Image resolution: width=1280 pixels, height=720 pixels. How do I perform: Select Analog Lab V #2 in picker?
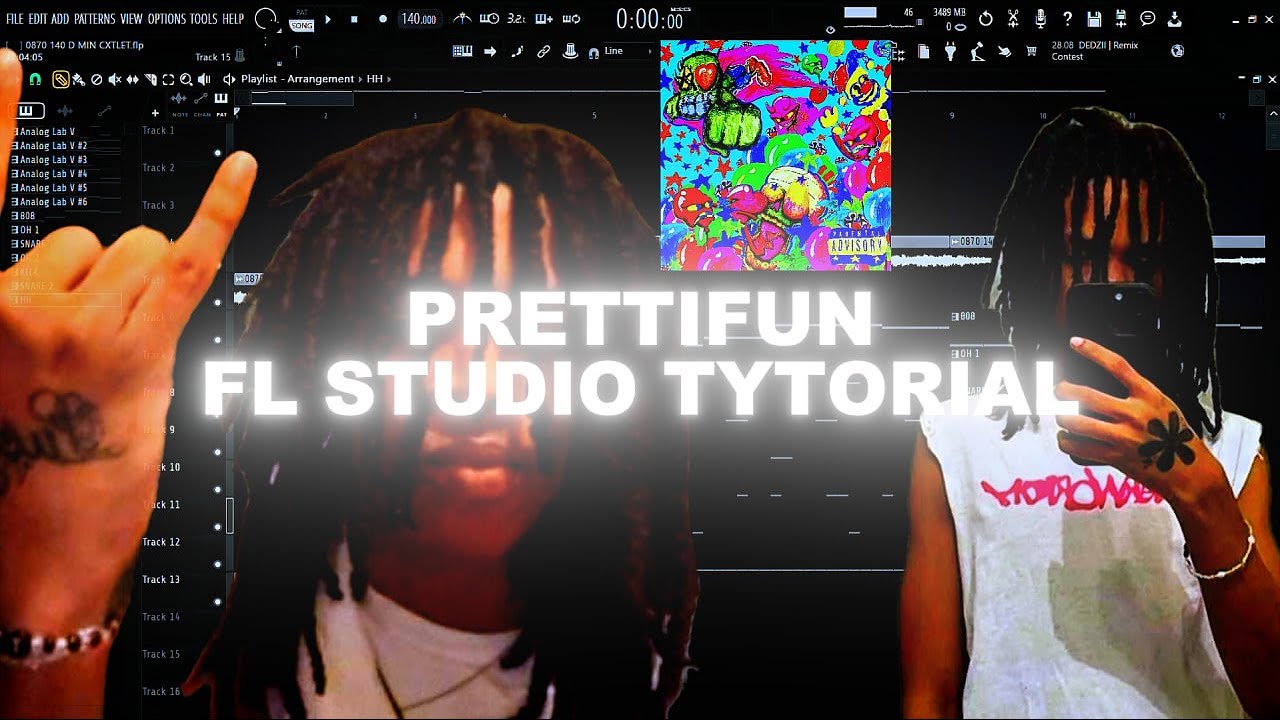pyautogui.click(x=50, y=146)
